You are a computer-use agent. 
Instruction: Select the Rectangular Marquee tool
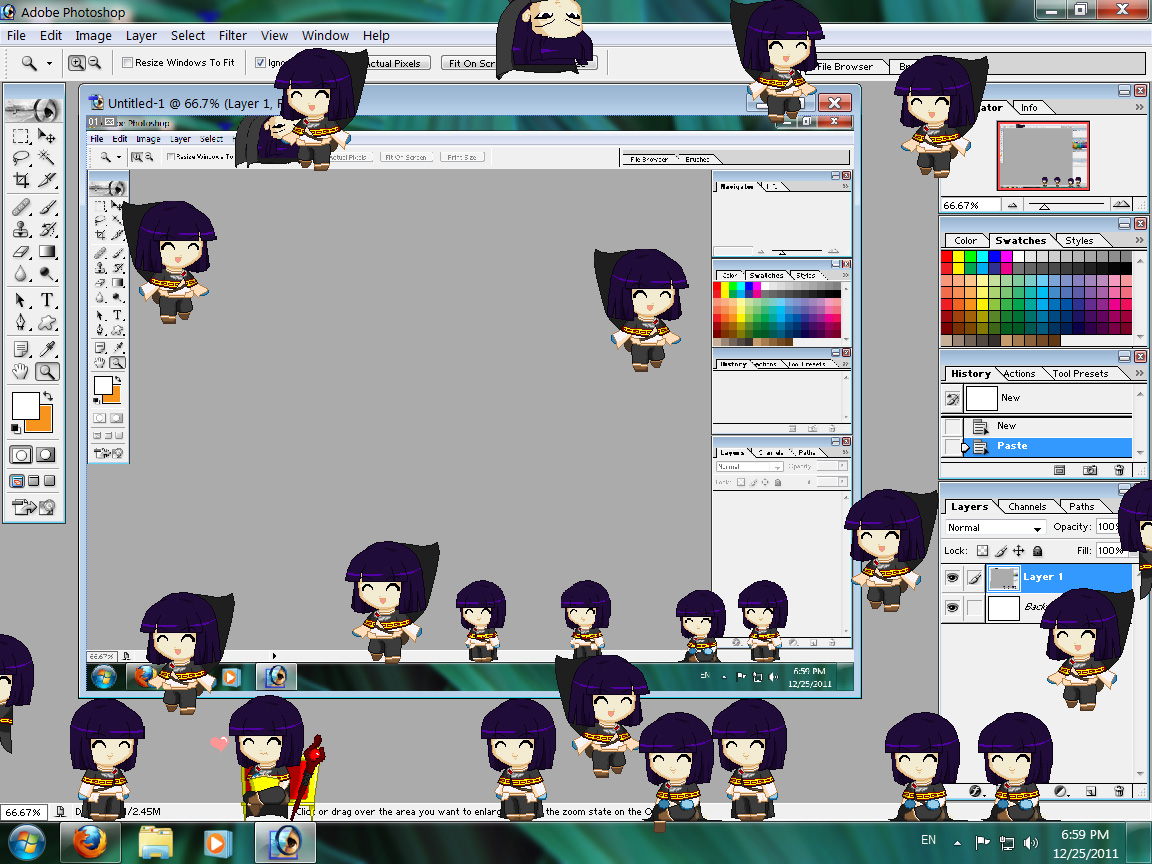coord(21,136)
